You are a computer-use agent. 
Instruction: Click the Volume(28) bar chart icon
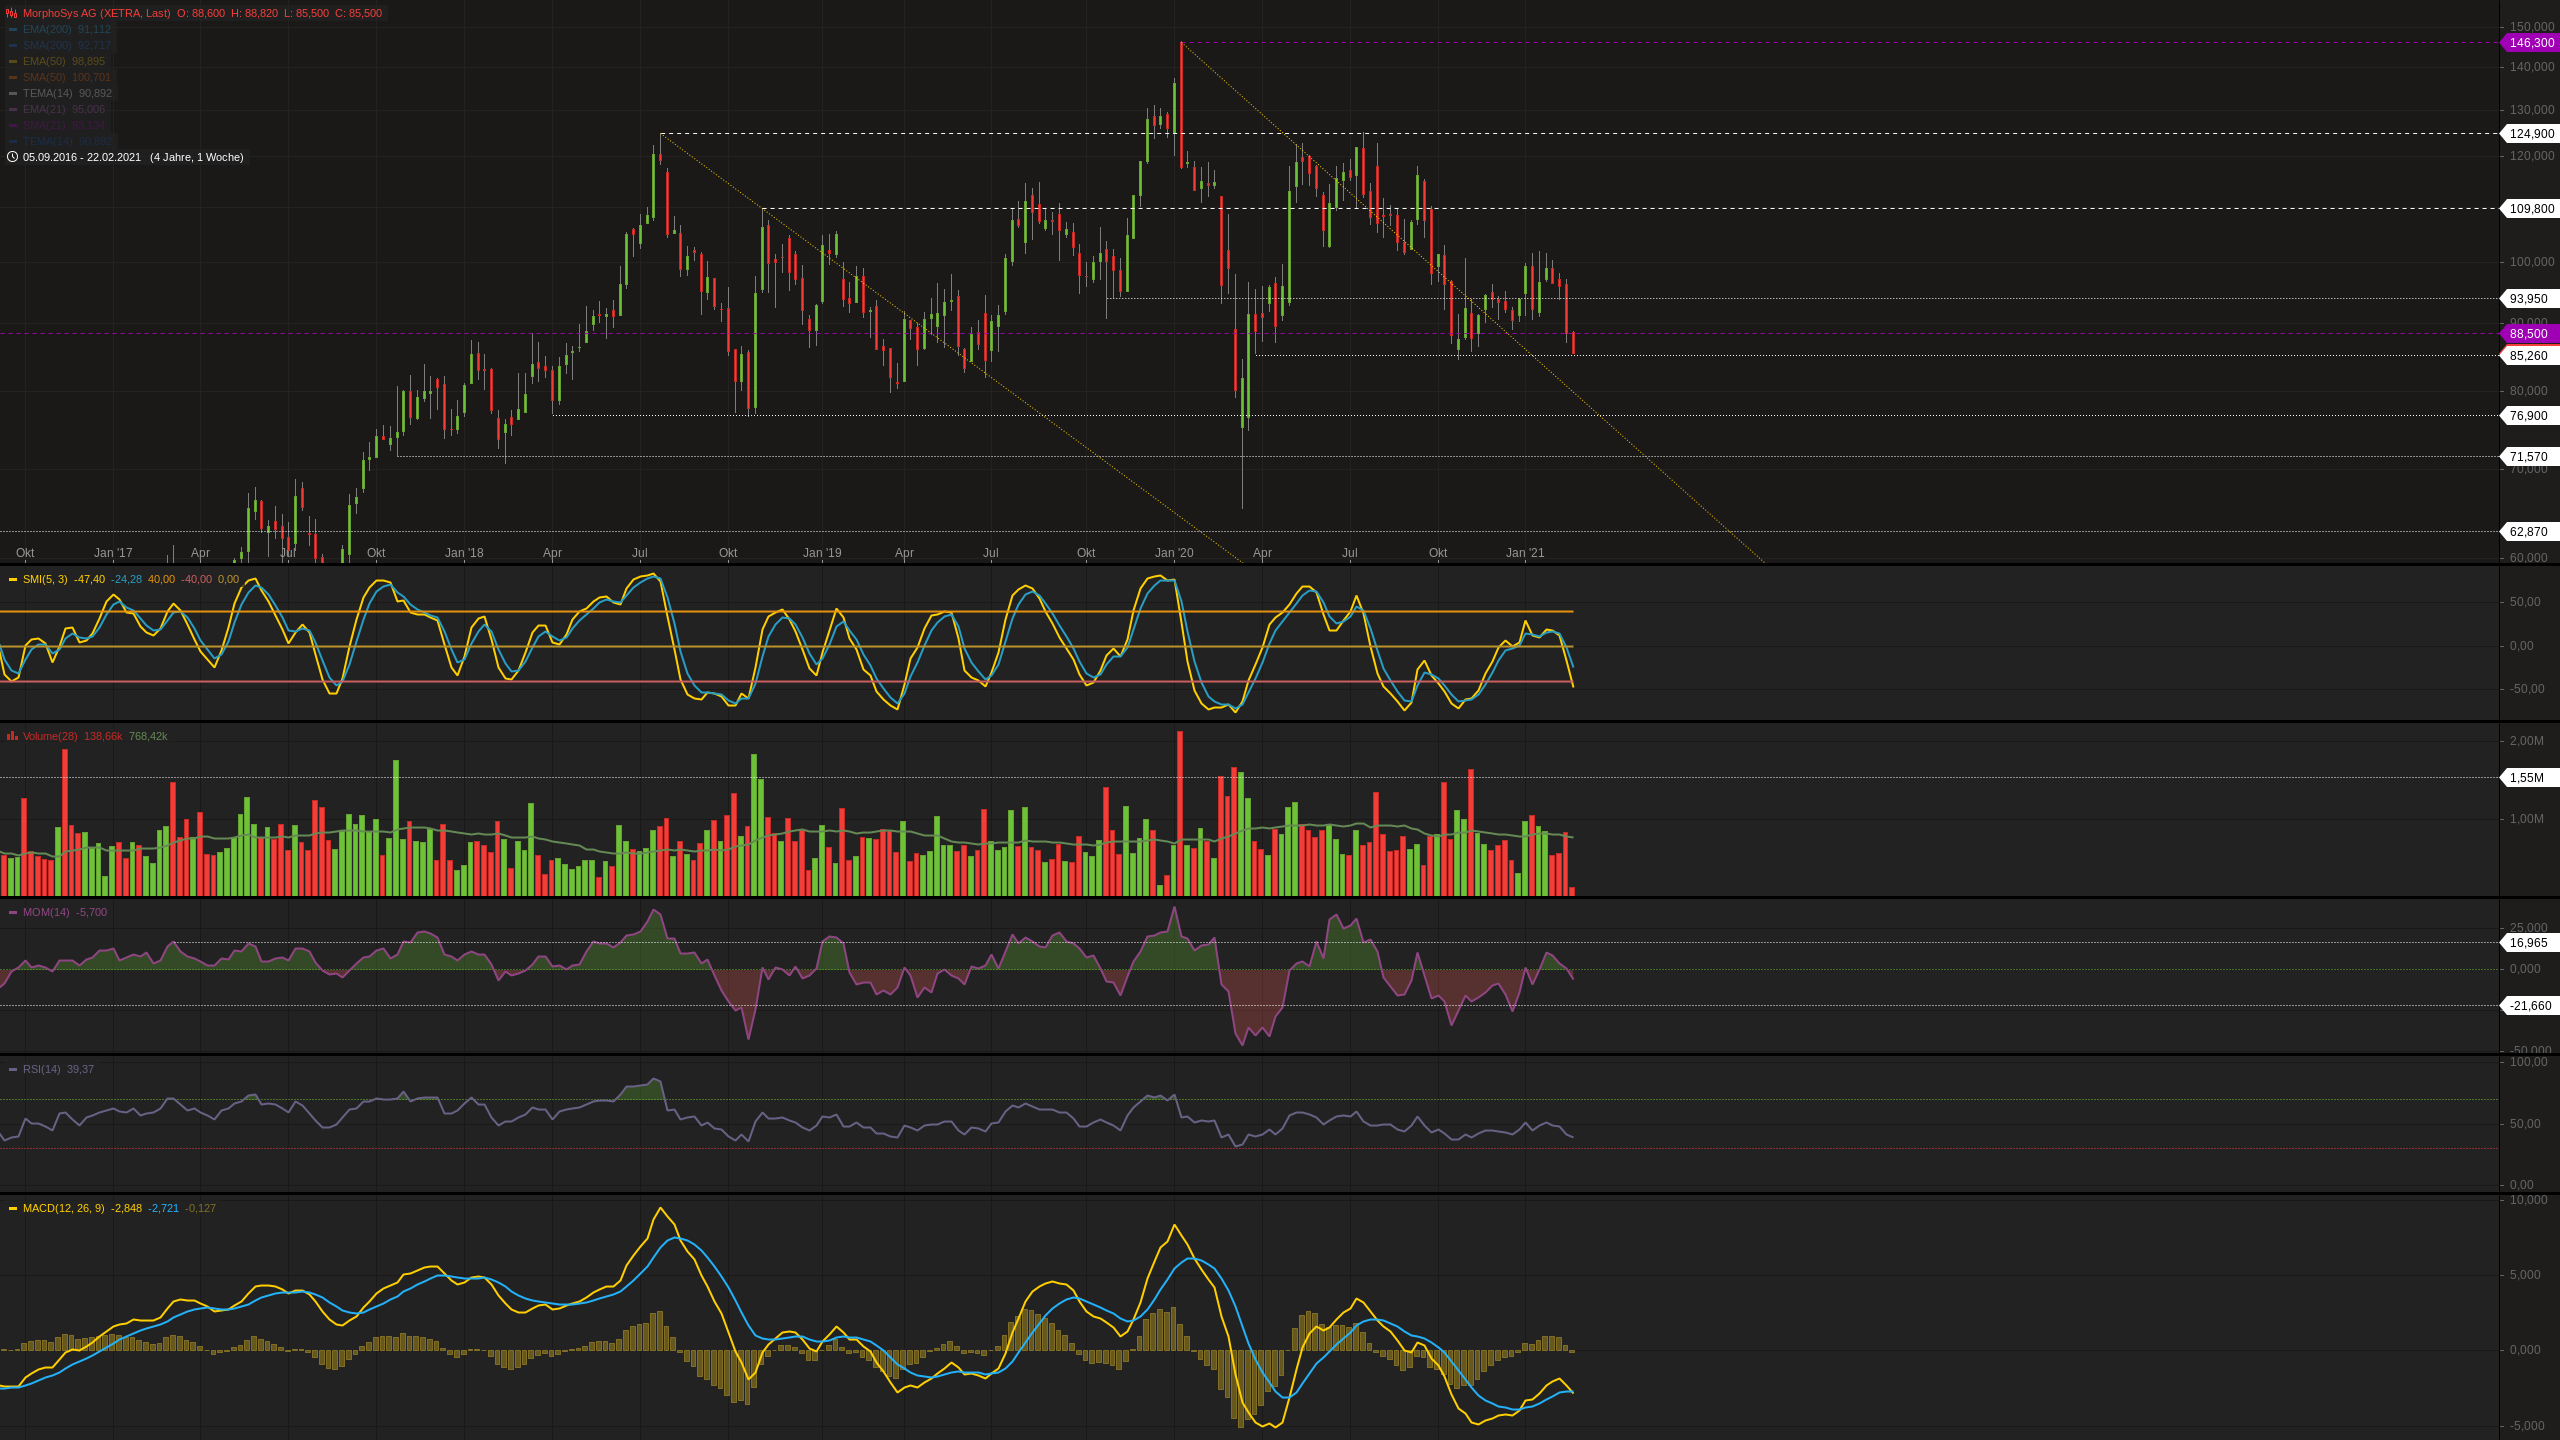12,736
